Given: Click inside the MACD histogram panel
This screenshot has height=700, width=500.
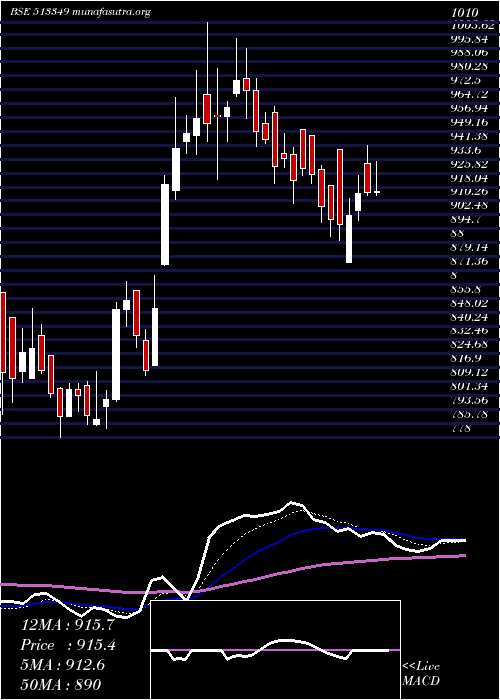Looking at the screenshot, I should 275,650.
